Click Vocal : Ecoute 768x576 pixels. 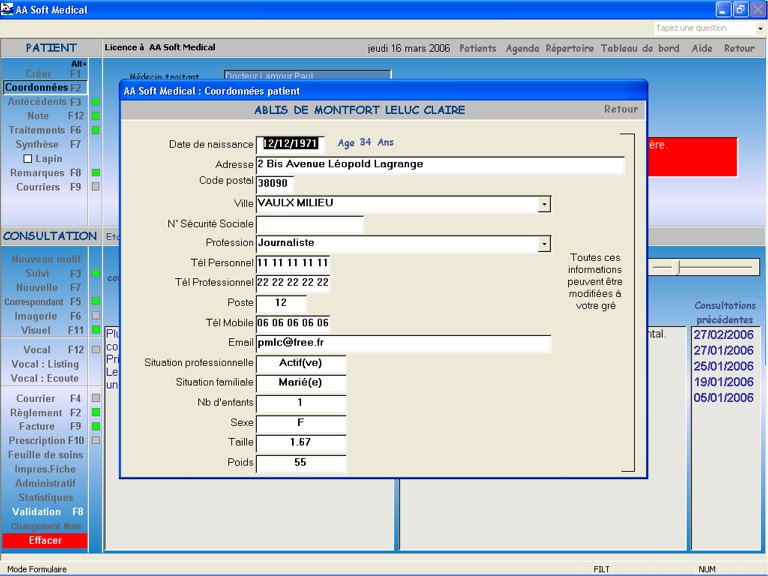click(x=45, y=378)
